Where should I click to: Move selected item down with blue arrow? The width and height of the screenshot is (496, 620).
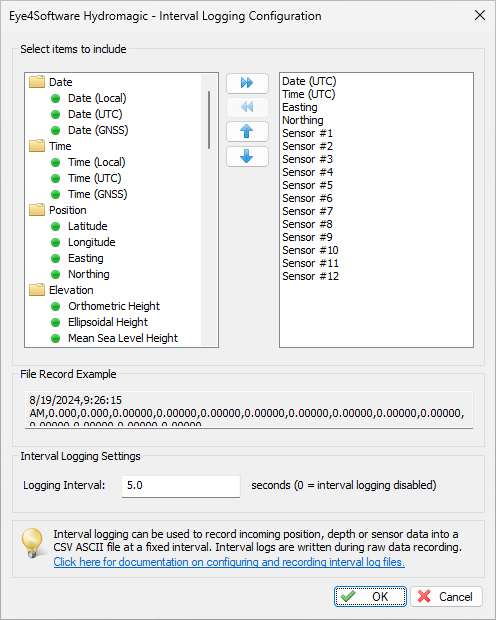click(247, 156)
